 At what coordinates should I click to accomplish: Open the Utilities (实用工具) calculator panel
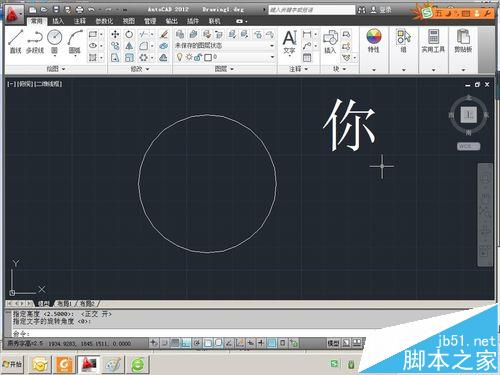(x=433, y=41)
